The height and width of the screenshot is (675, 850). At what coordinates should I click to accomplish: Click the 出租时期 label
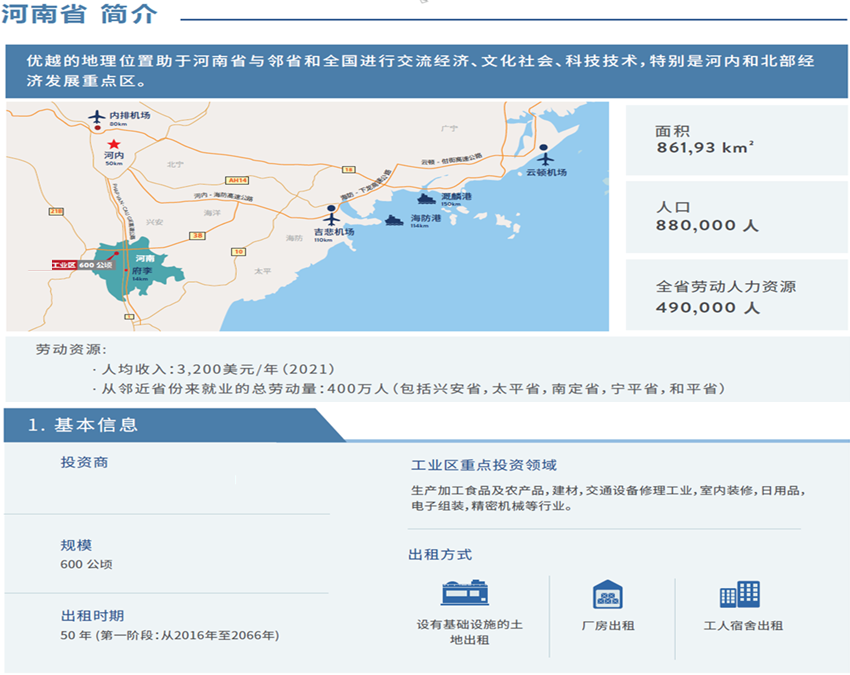tap(92, 615)
